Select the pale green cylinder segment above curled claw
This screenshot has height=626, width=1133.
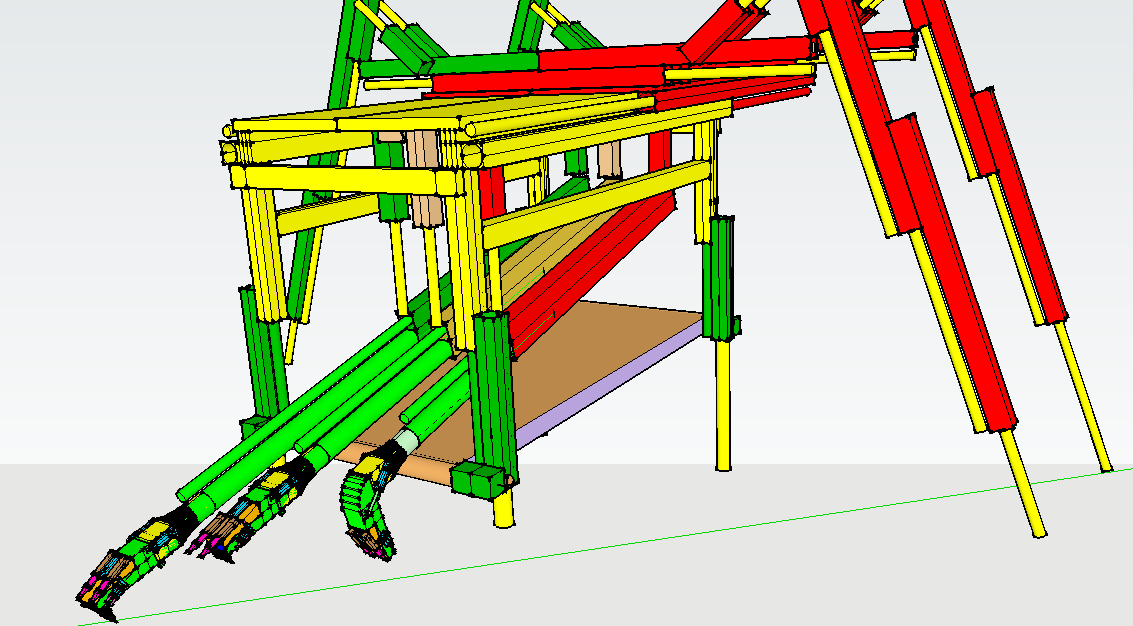pyautogui.click(x=407, y=442)
